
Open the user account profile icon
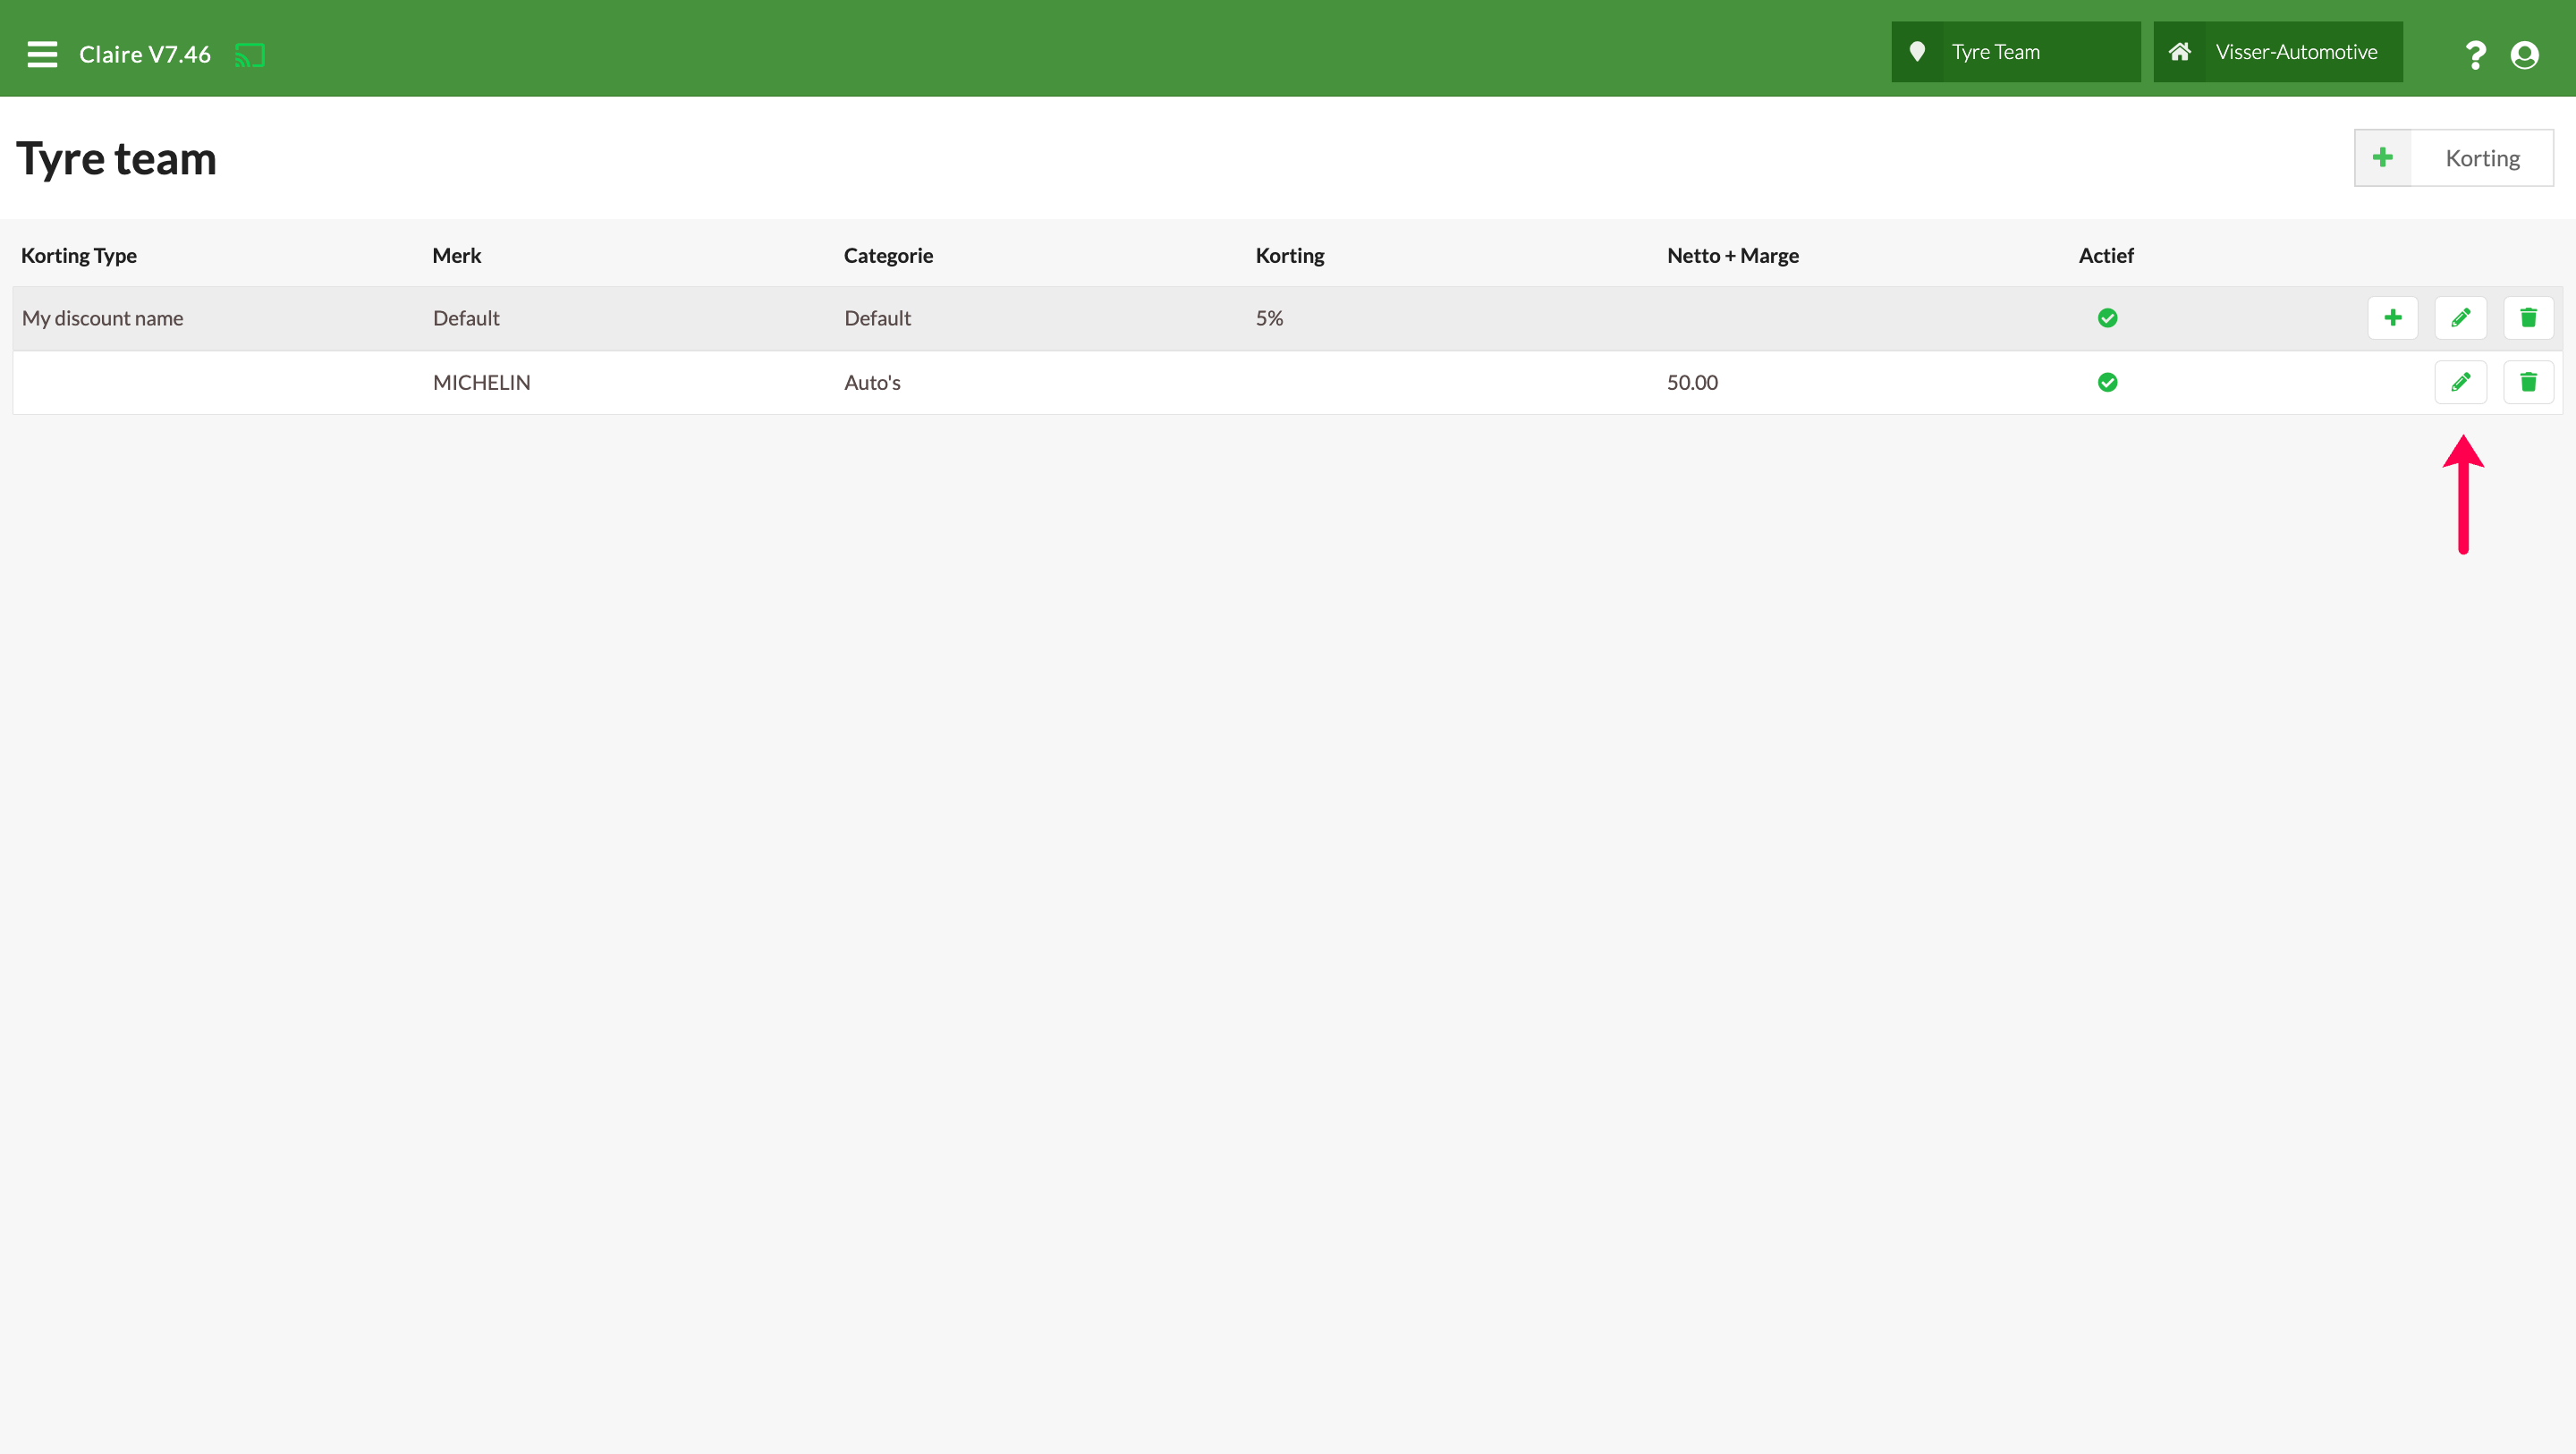click(x=2525, y=54)
